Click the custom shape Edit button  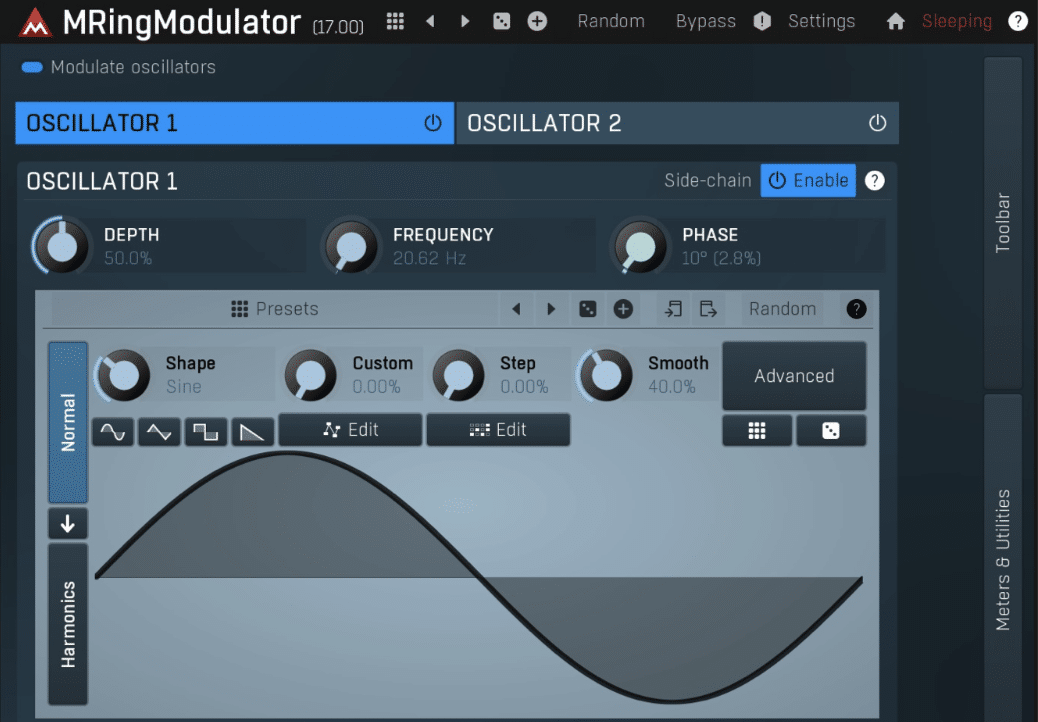click(350, 430)
